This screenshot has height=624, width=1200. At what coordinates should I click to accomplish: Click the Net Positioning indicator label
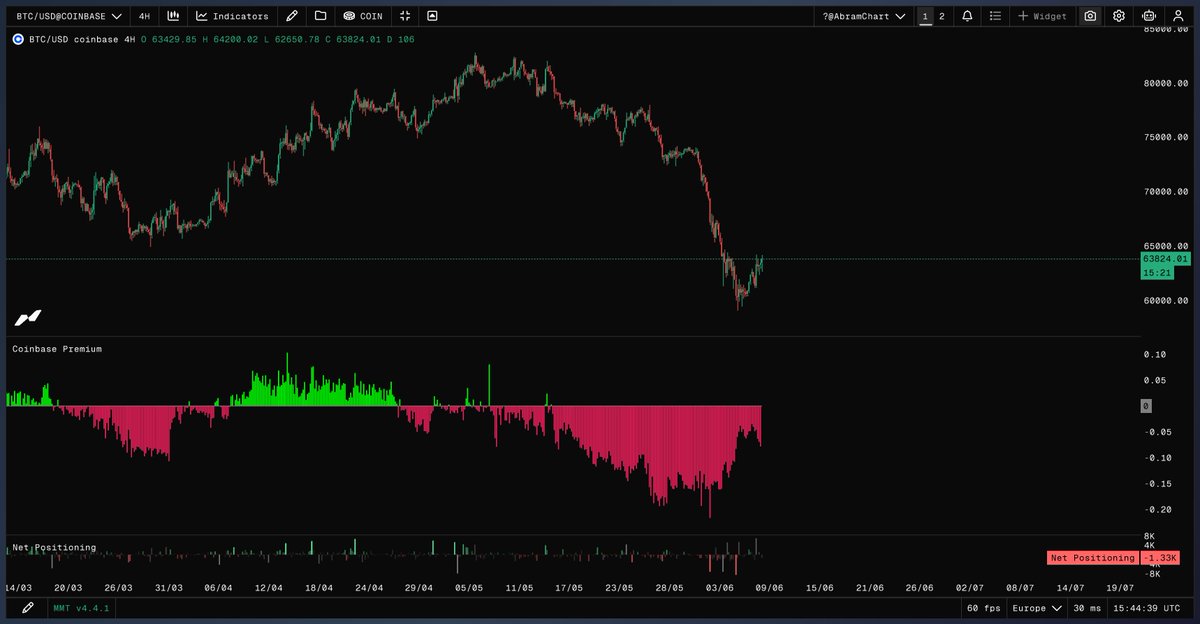(x=54, y=547)
